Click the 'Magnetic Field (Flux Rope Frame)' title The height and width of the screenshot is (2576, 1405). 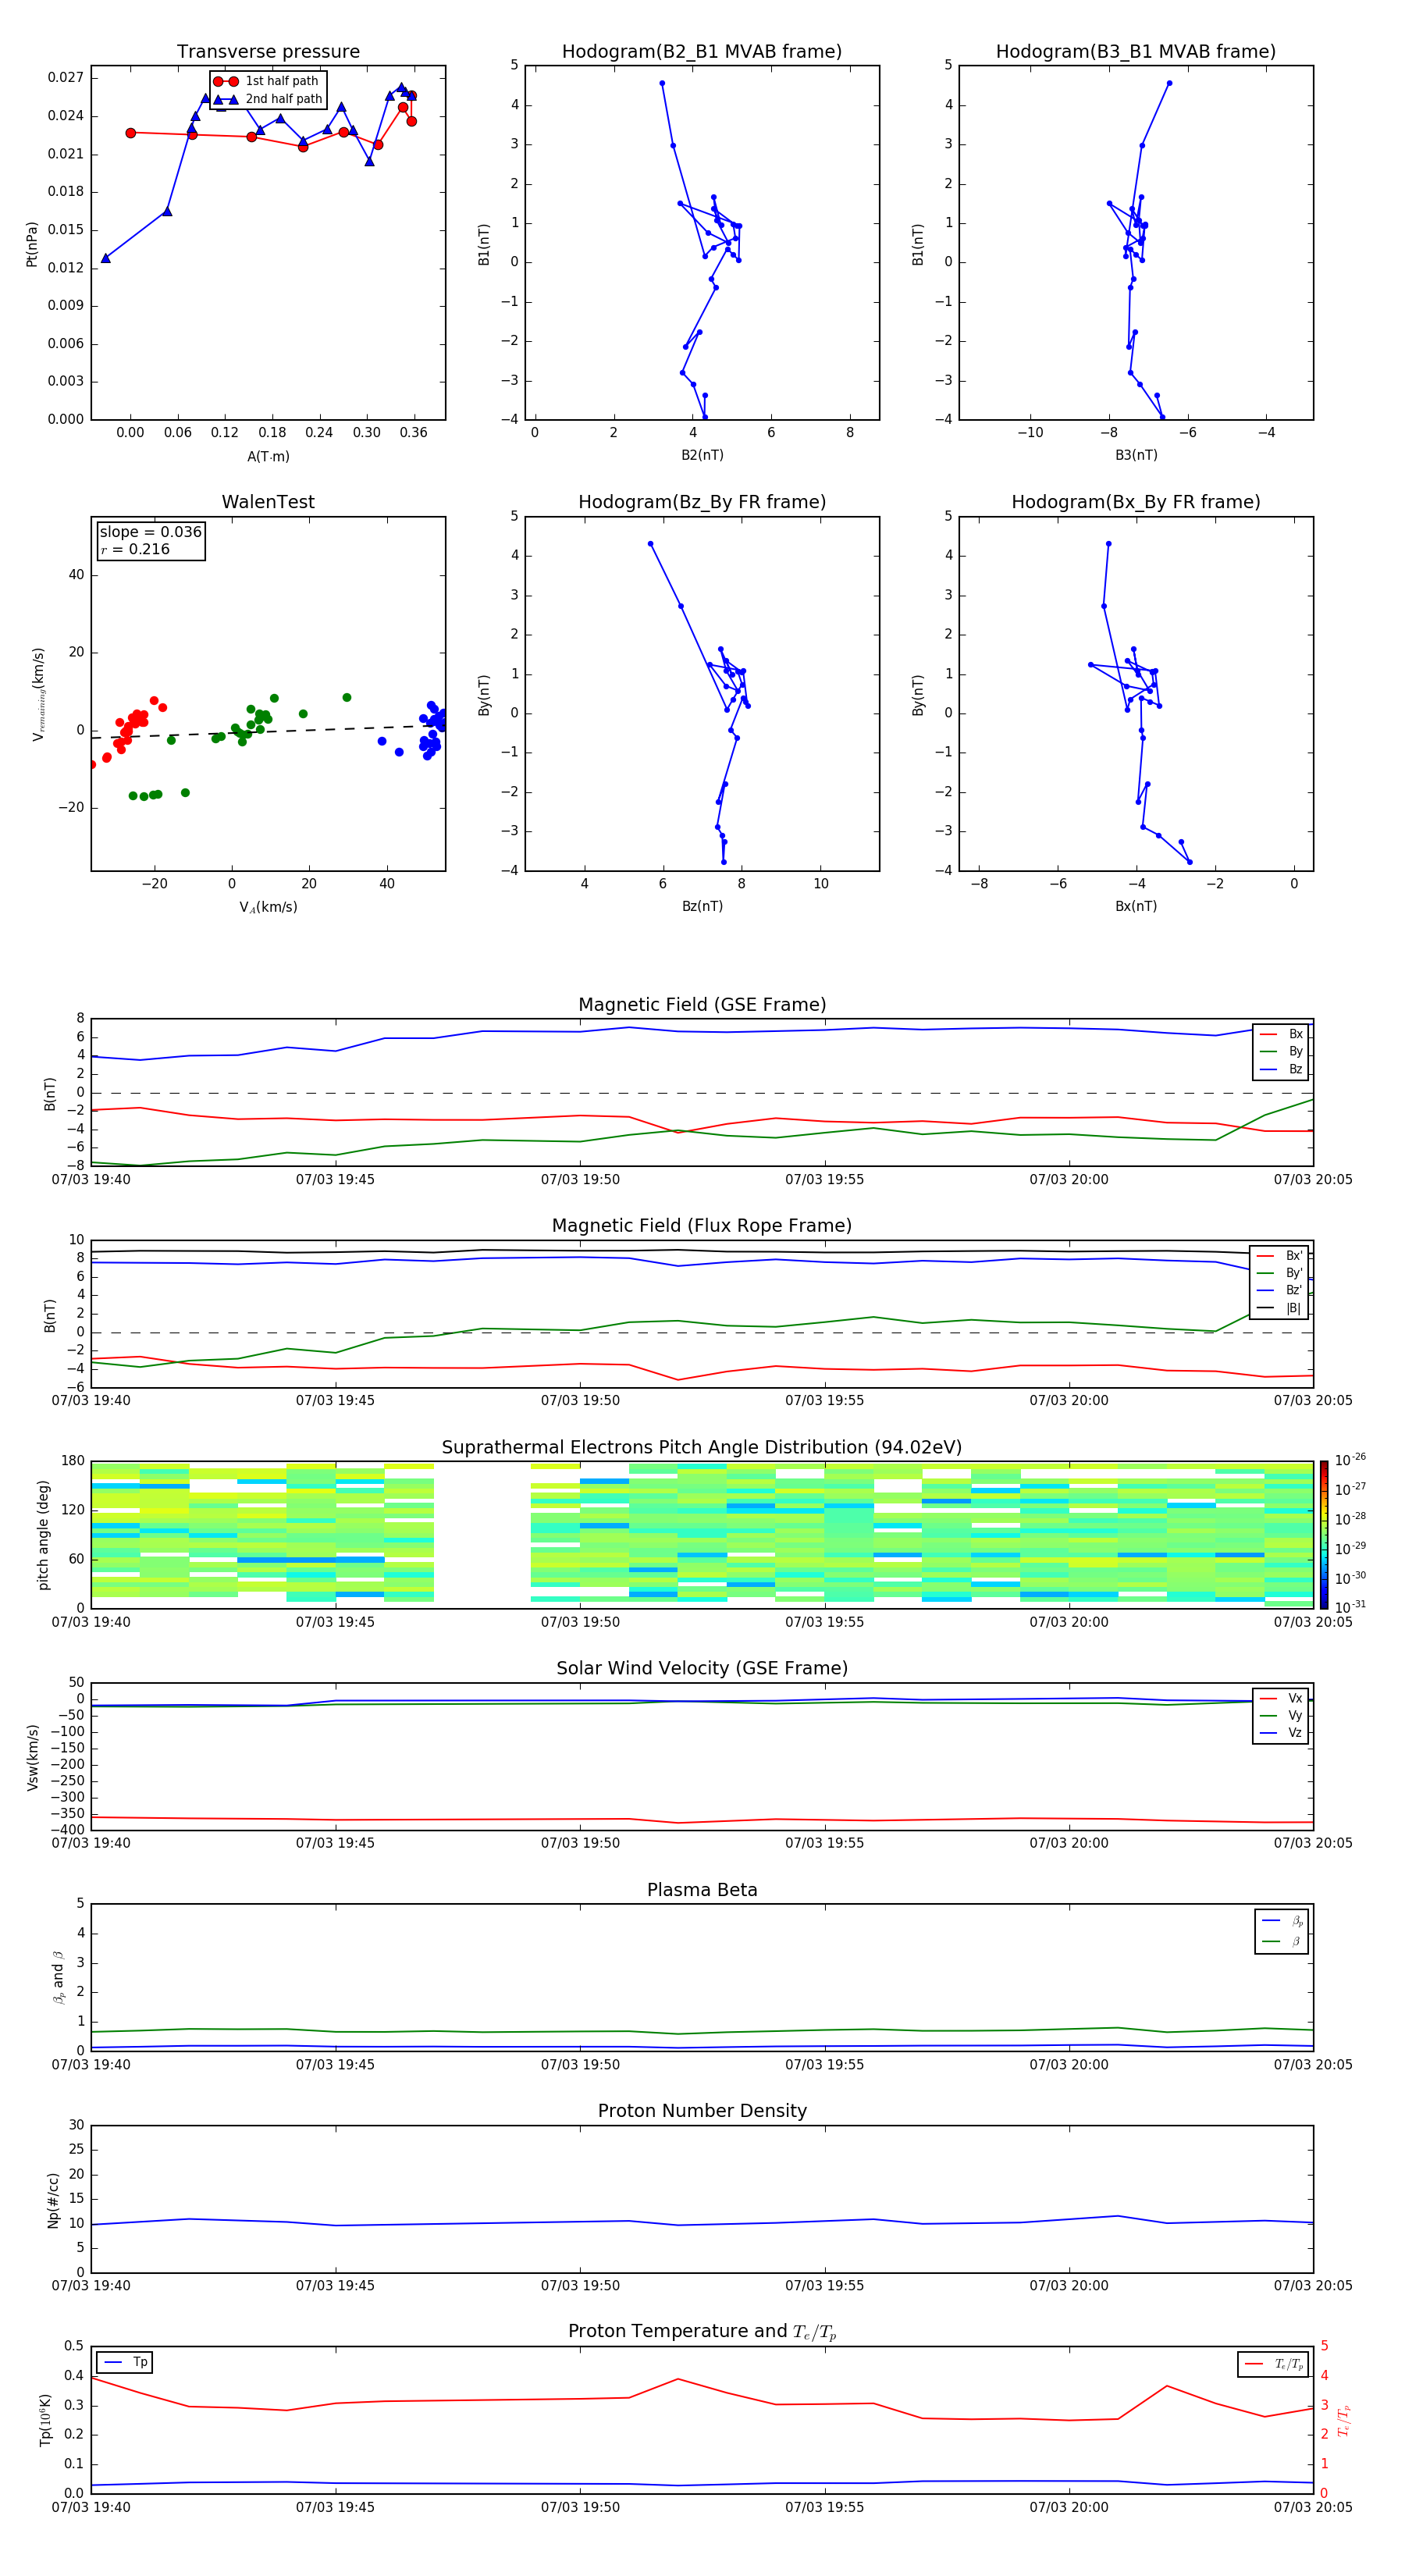(x=702, y=1226)
